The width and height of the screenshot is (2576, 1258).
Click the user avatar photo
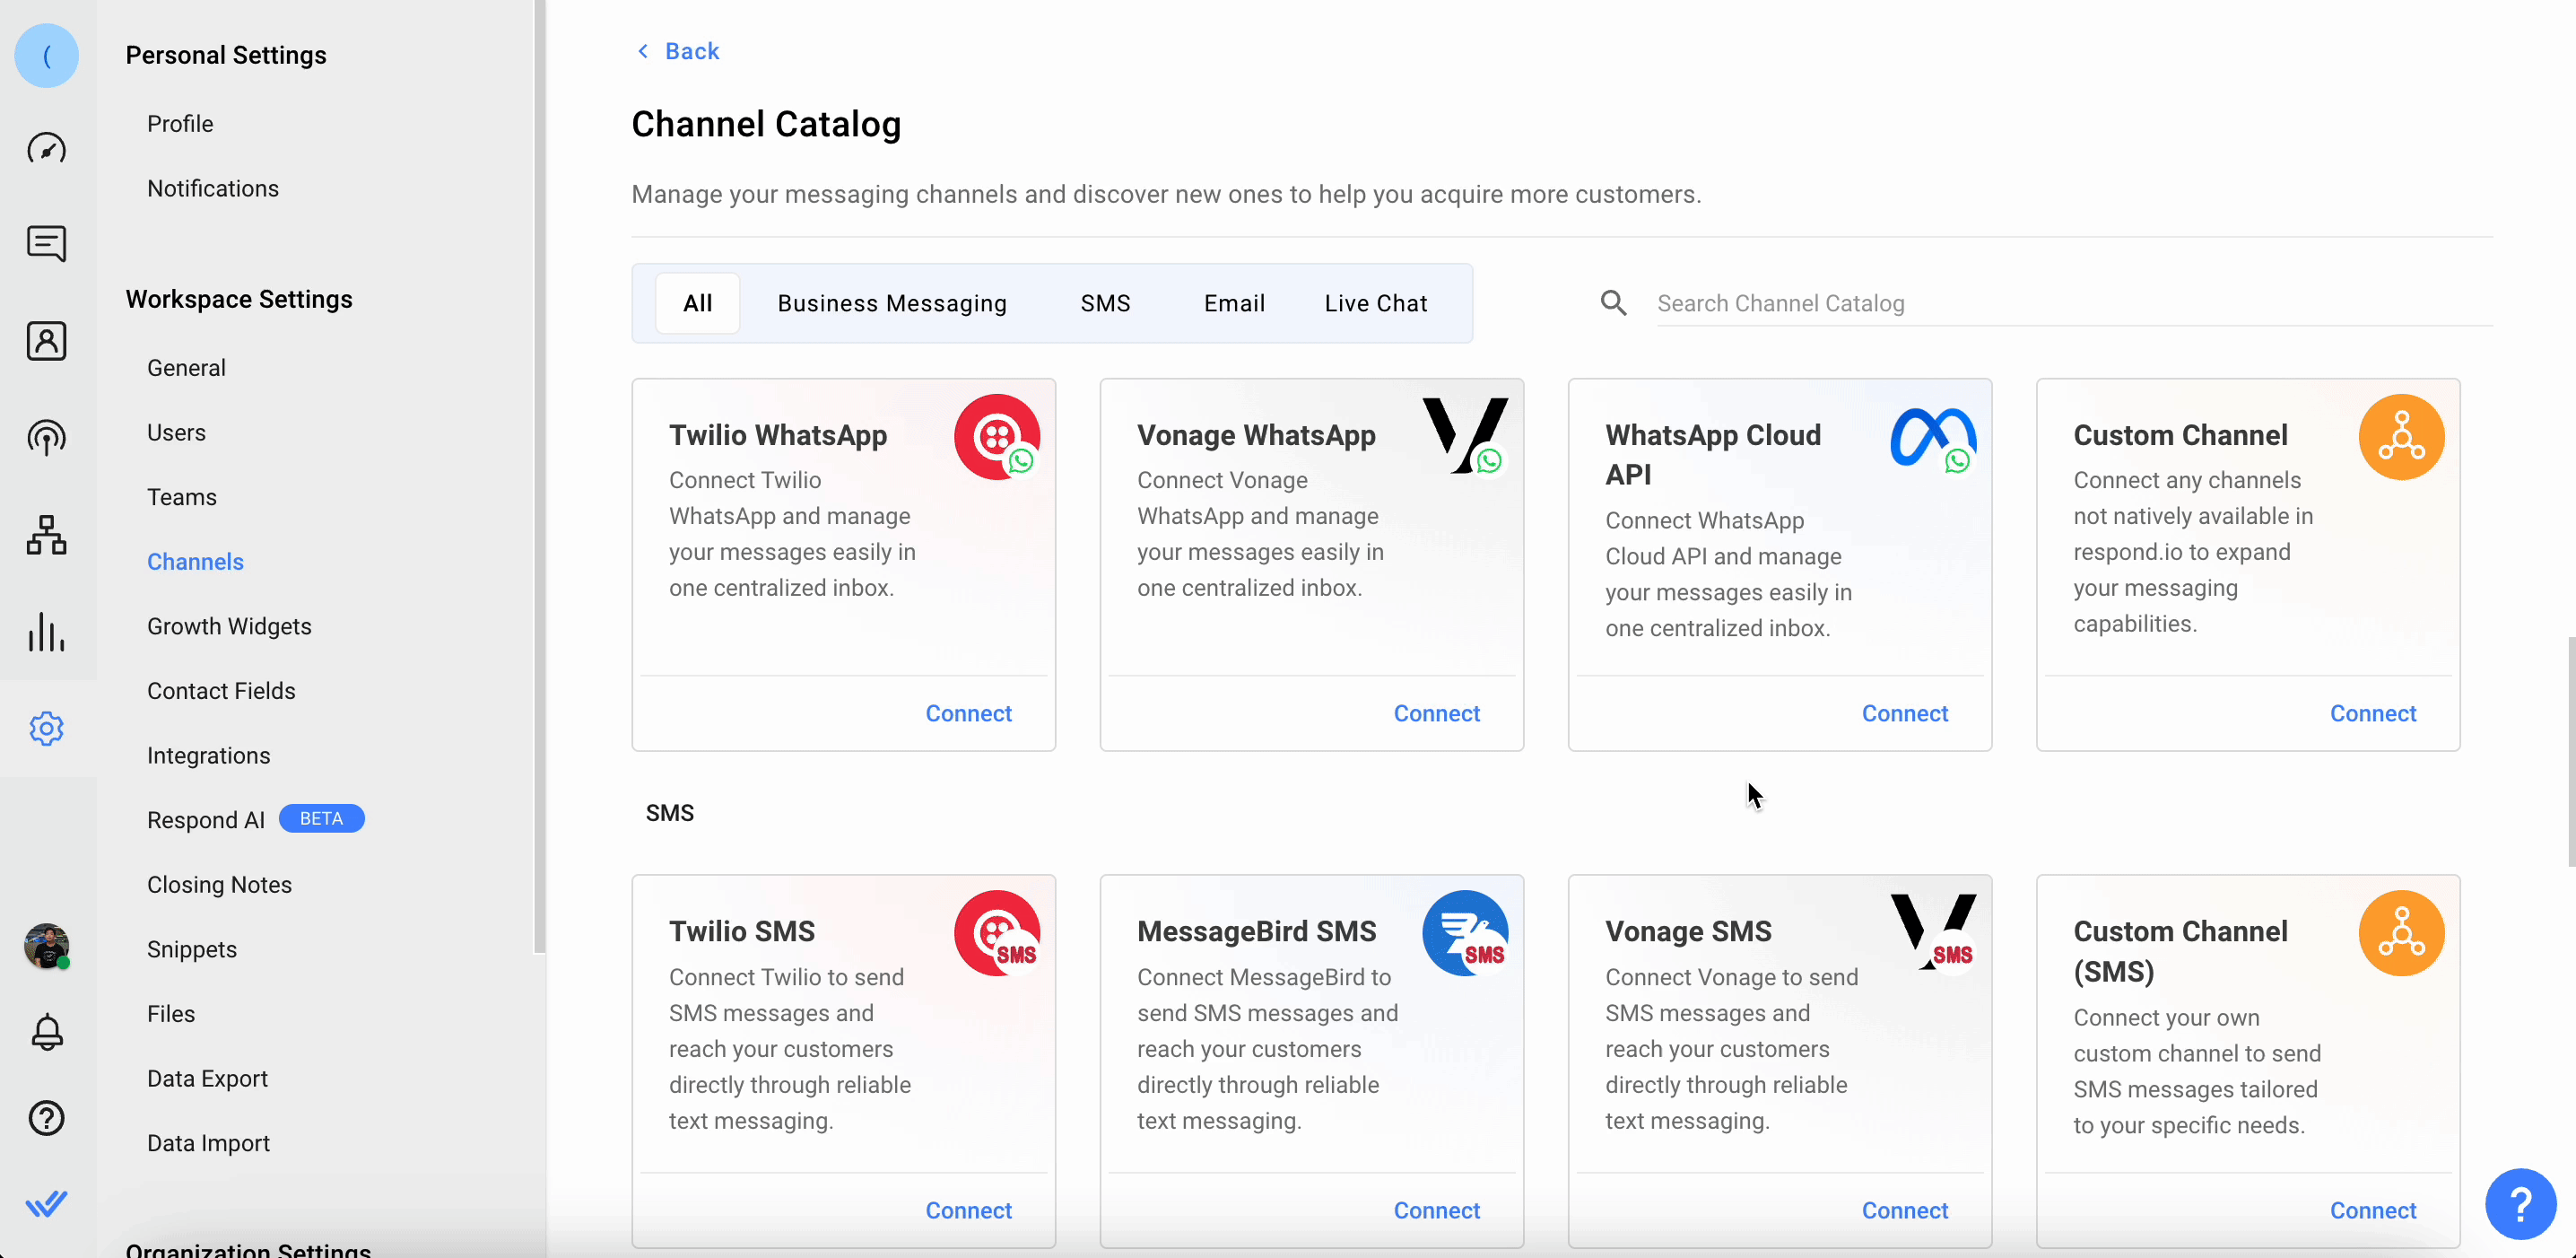pyautogui.click(x=46, y=946)
